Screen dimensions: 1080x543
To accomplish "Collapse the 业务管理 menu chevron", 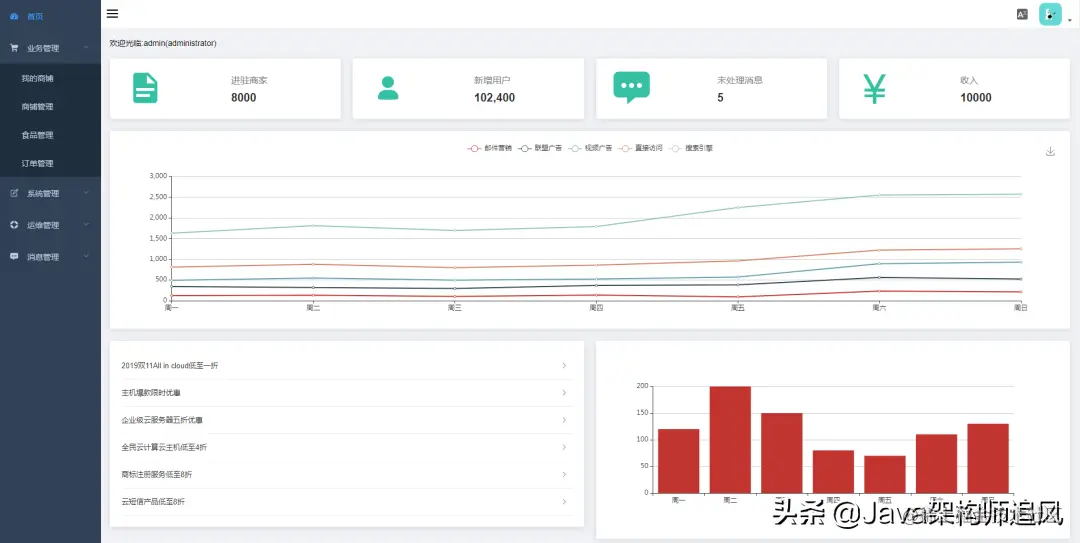I will point(86,48).
